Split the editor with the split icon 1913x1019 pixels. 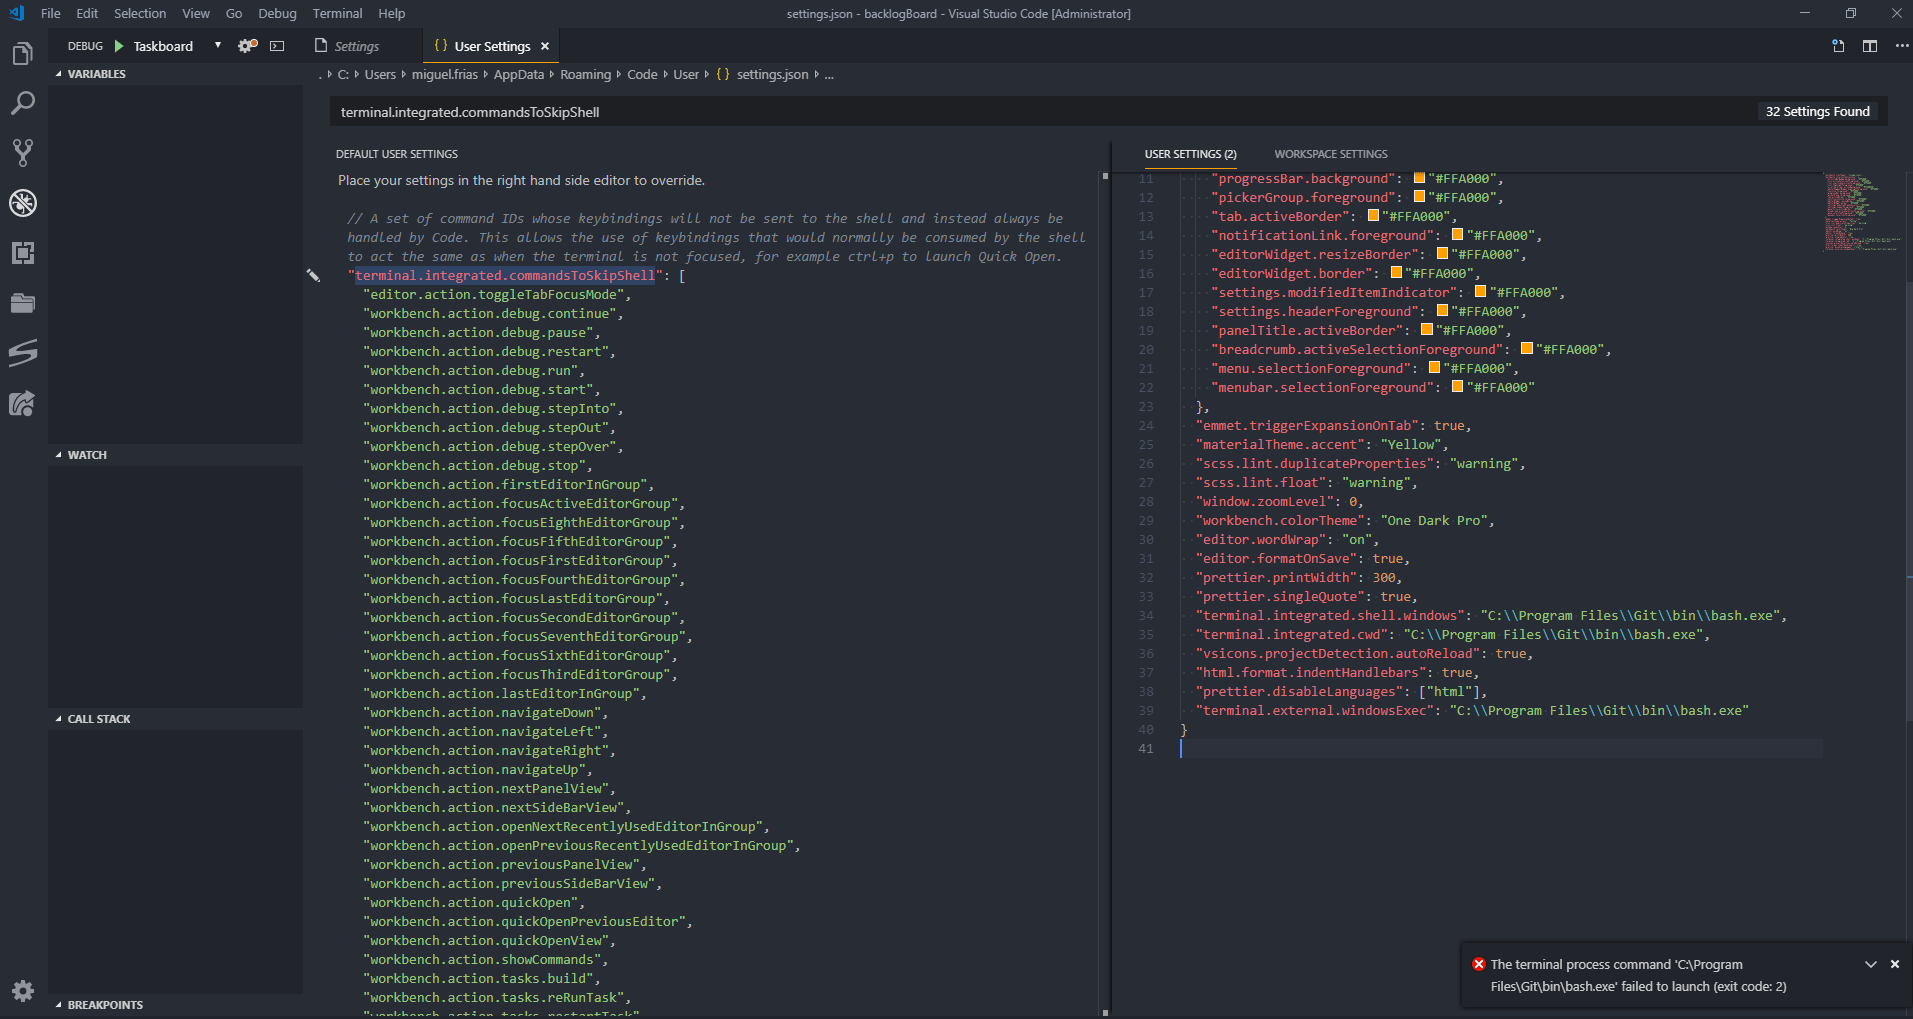coord(1870,46)
